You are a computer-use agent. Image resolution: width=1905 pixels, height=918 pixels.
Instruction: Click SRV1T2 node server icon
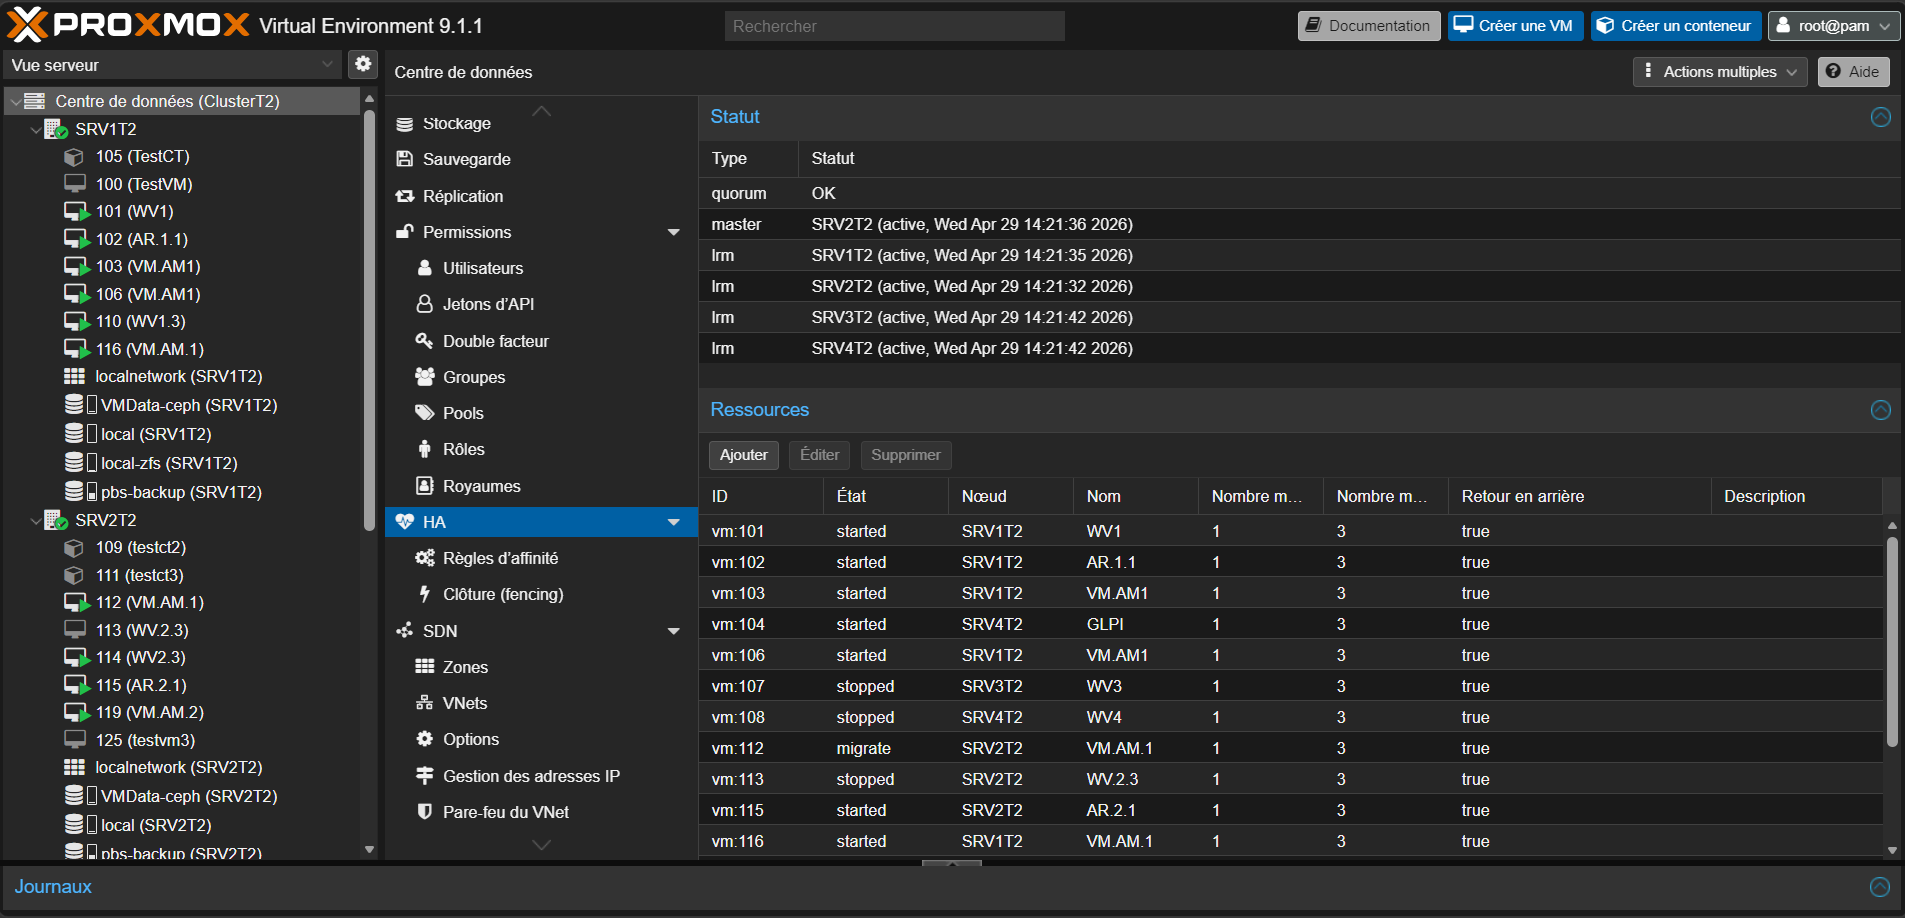(x=56, y=129)
